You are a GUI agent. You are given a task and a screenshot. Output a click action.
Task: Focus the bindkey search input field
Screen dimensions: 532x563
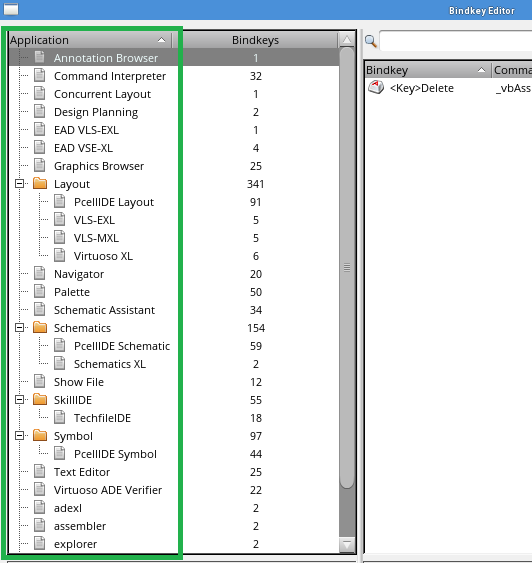click(455, 41)
